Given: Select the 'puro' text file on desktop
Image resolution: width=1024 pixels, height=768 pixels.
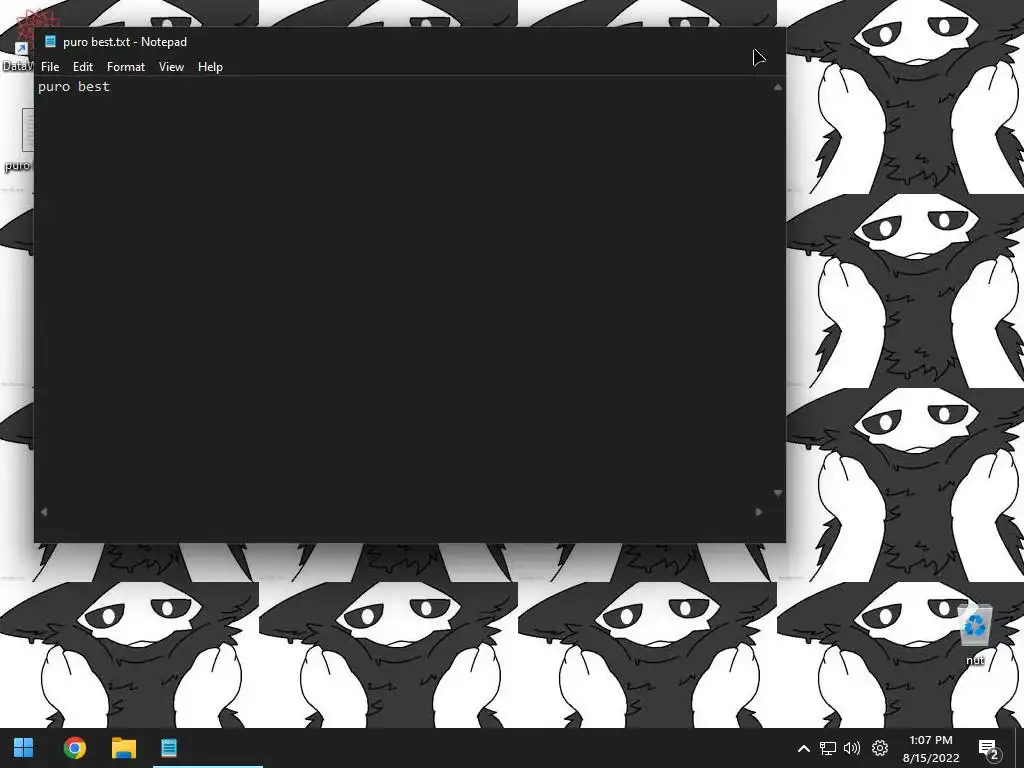Looking at the screenshot, I should pos(18,140).
